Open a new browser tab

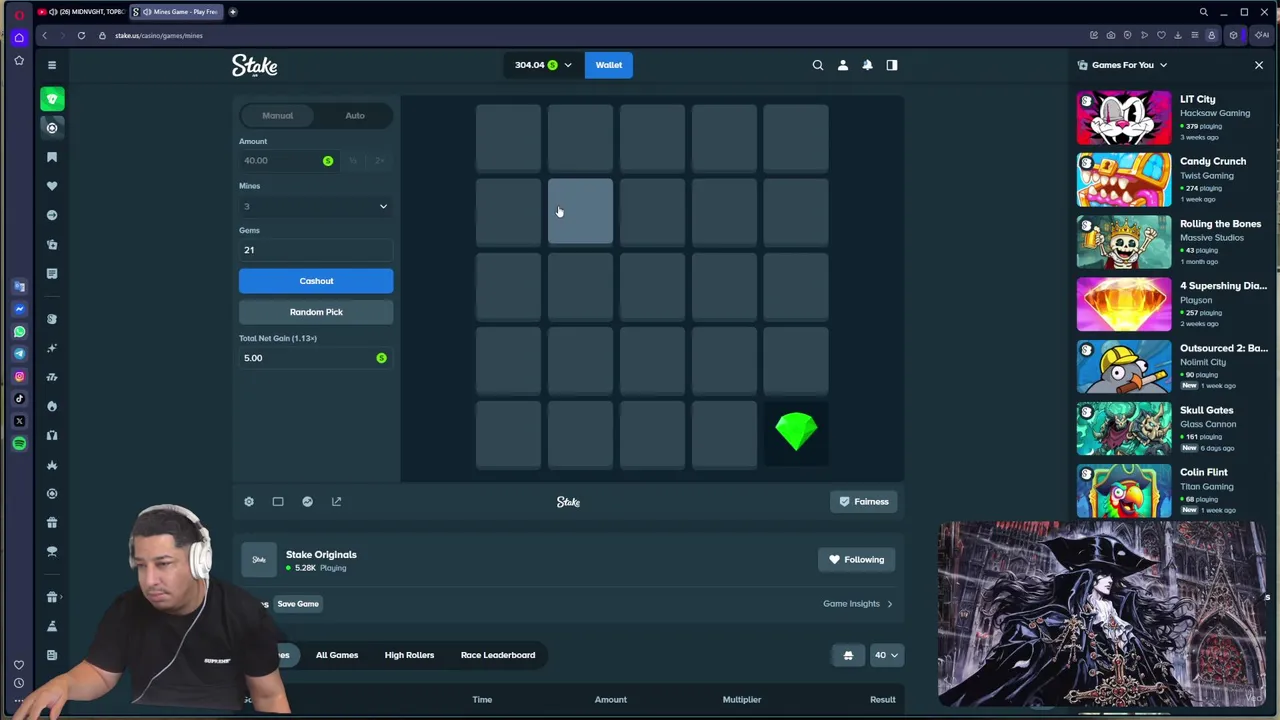coord(233,12)
